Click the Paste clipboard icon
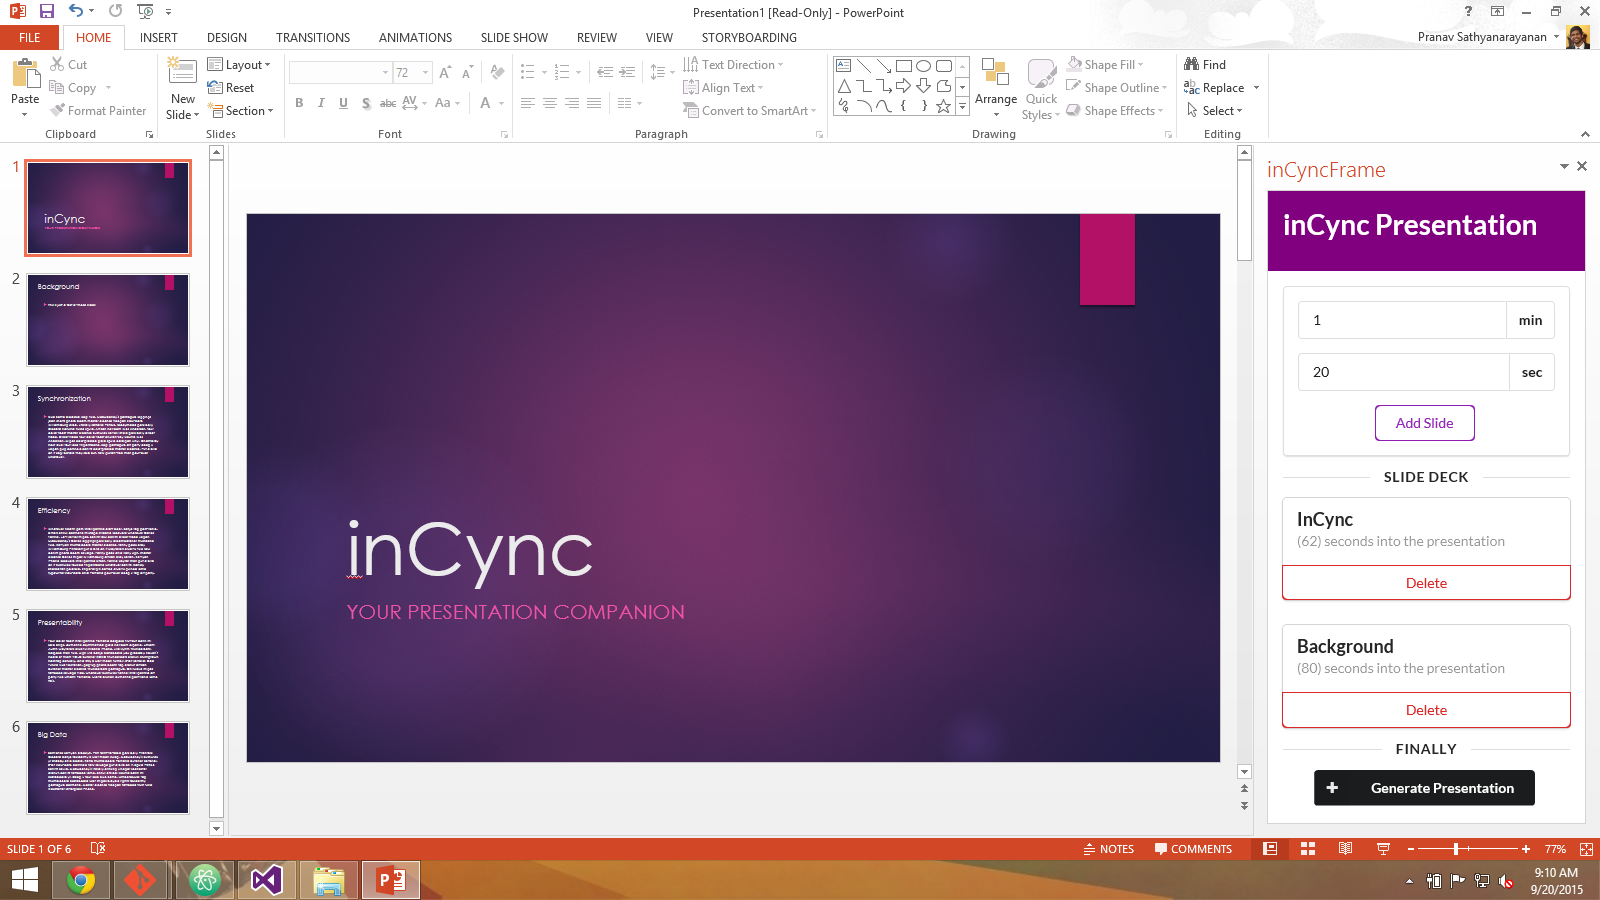1600x900 pixels. 25,73
